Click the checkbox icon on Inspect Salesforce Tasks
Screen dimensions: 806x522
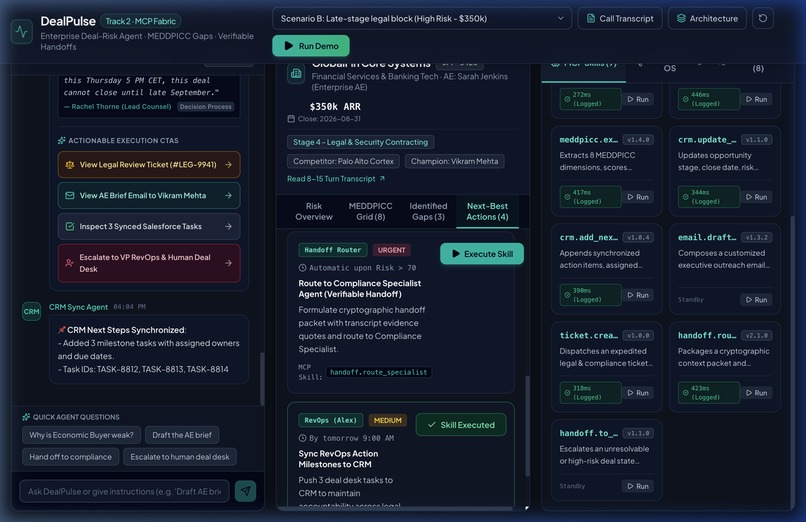point(69,227)
